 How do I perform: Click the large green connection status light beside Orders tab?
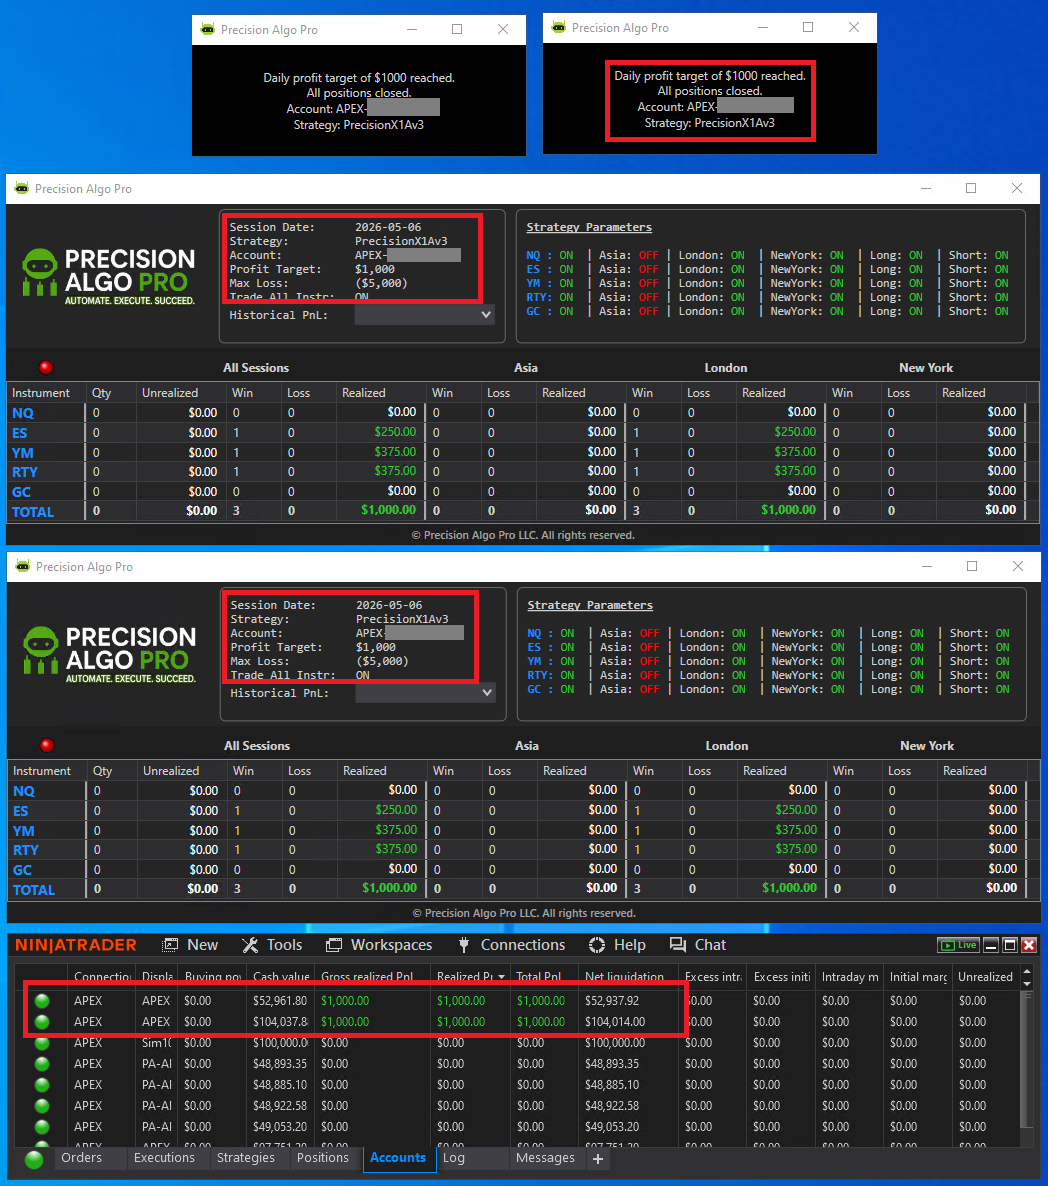[x=34, y=1159]
